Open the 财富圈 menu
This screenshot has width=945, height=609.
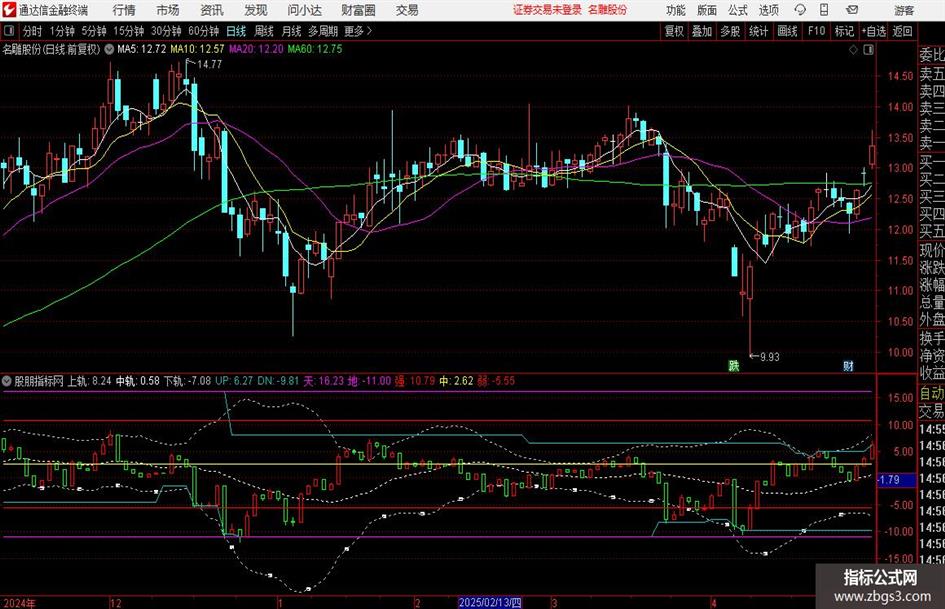[x=358, y=10]
